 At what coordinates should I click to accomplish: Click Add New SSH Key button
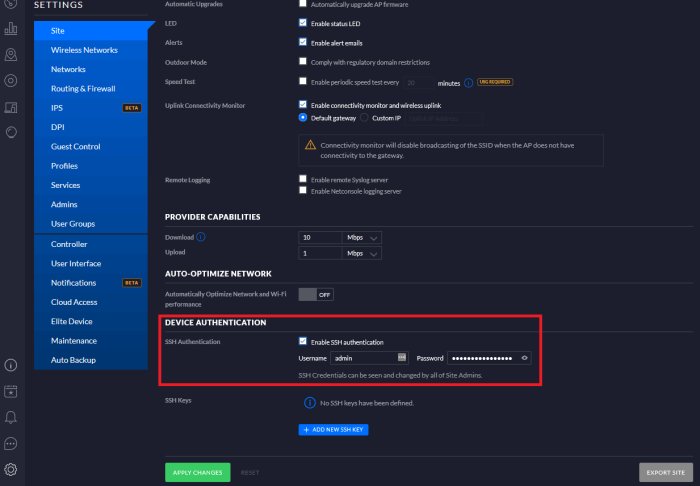(333, 430)
